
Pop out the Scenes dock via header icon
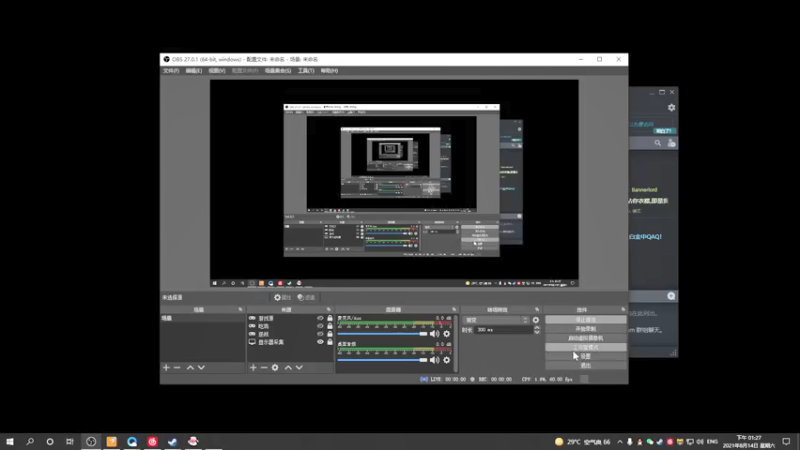240,310
